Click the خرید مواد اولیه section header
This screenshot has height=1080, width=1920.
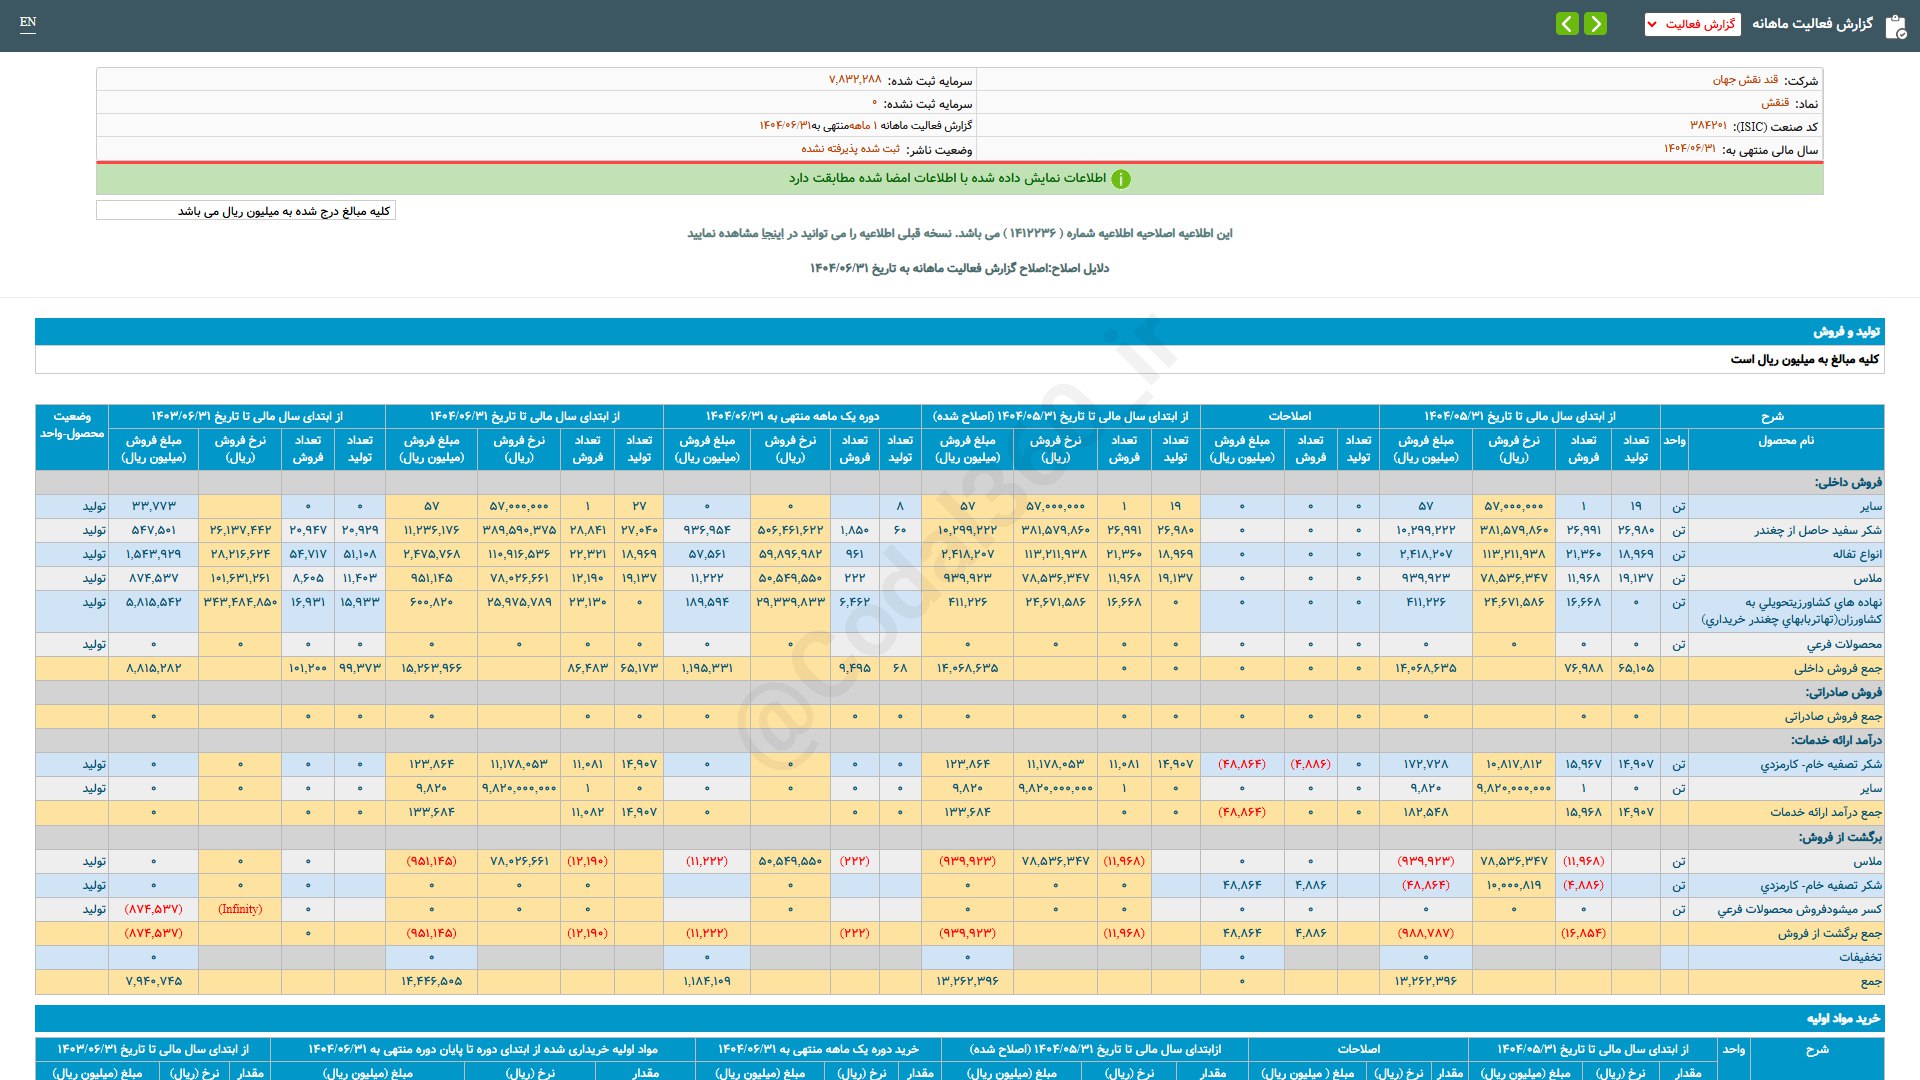point(1843,1018)
